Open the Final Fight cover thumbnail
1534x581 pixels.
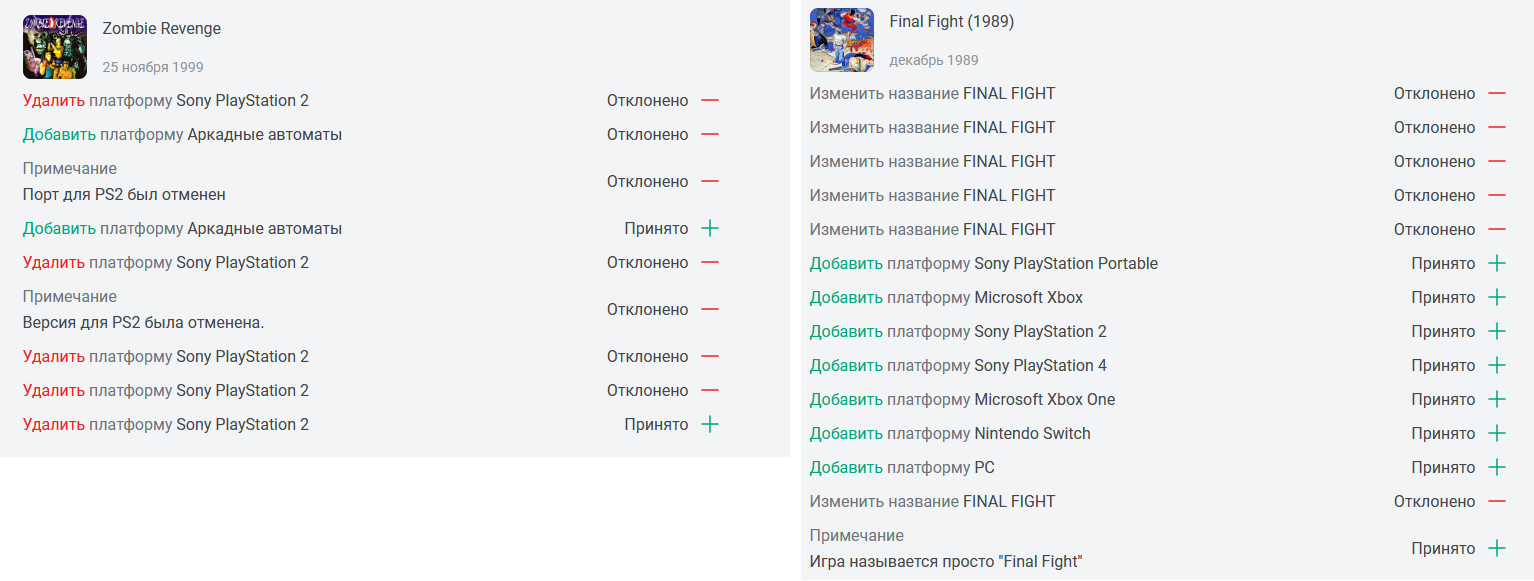coord(842,40)
